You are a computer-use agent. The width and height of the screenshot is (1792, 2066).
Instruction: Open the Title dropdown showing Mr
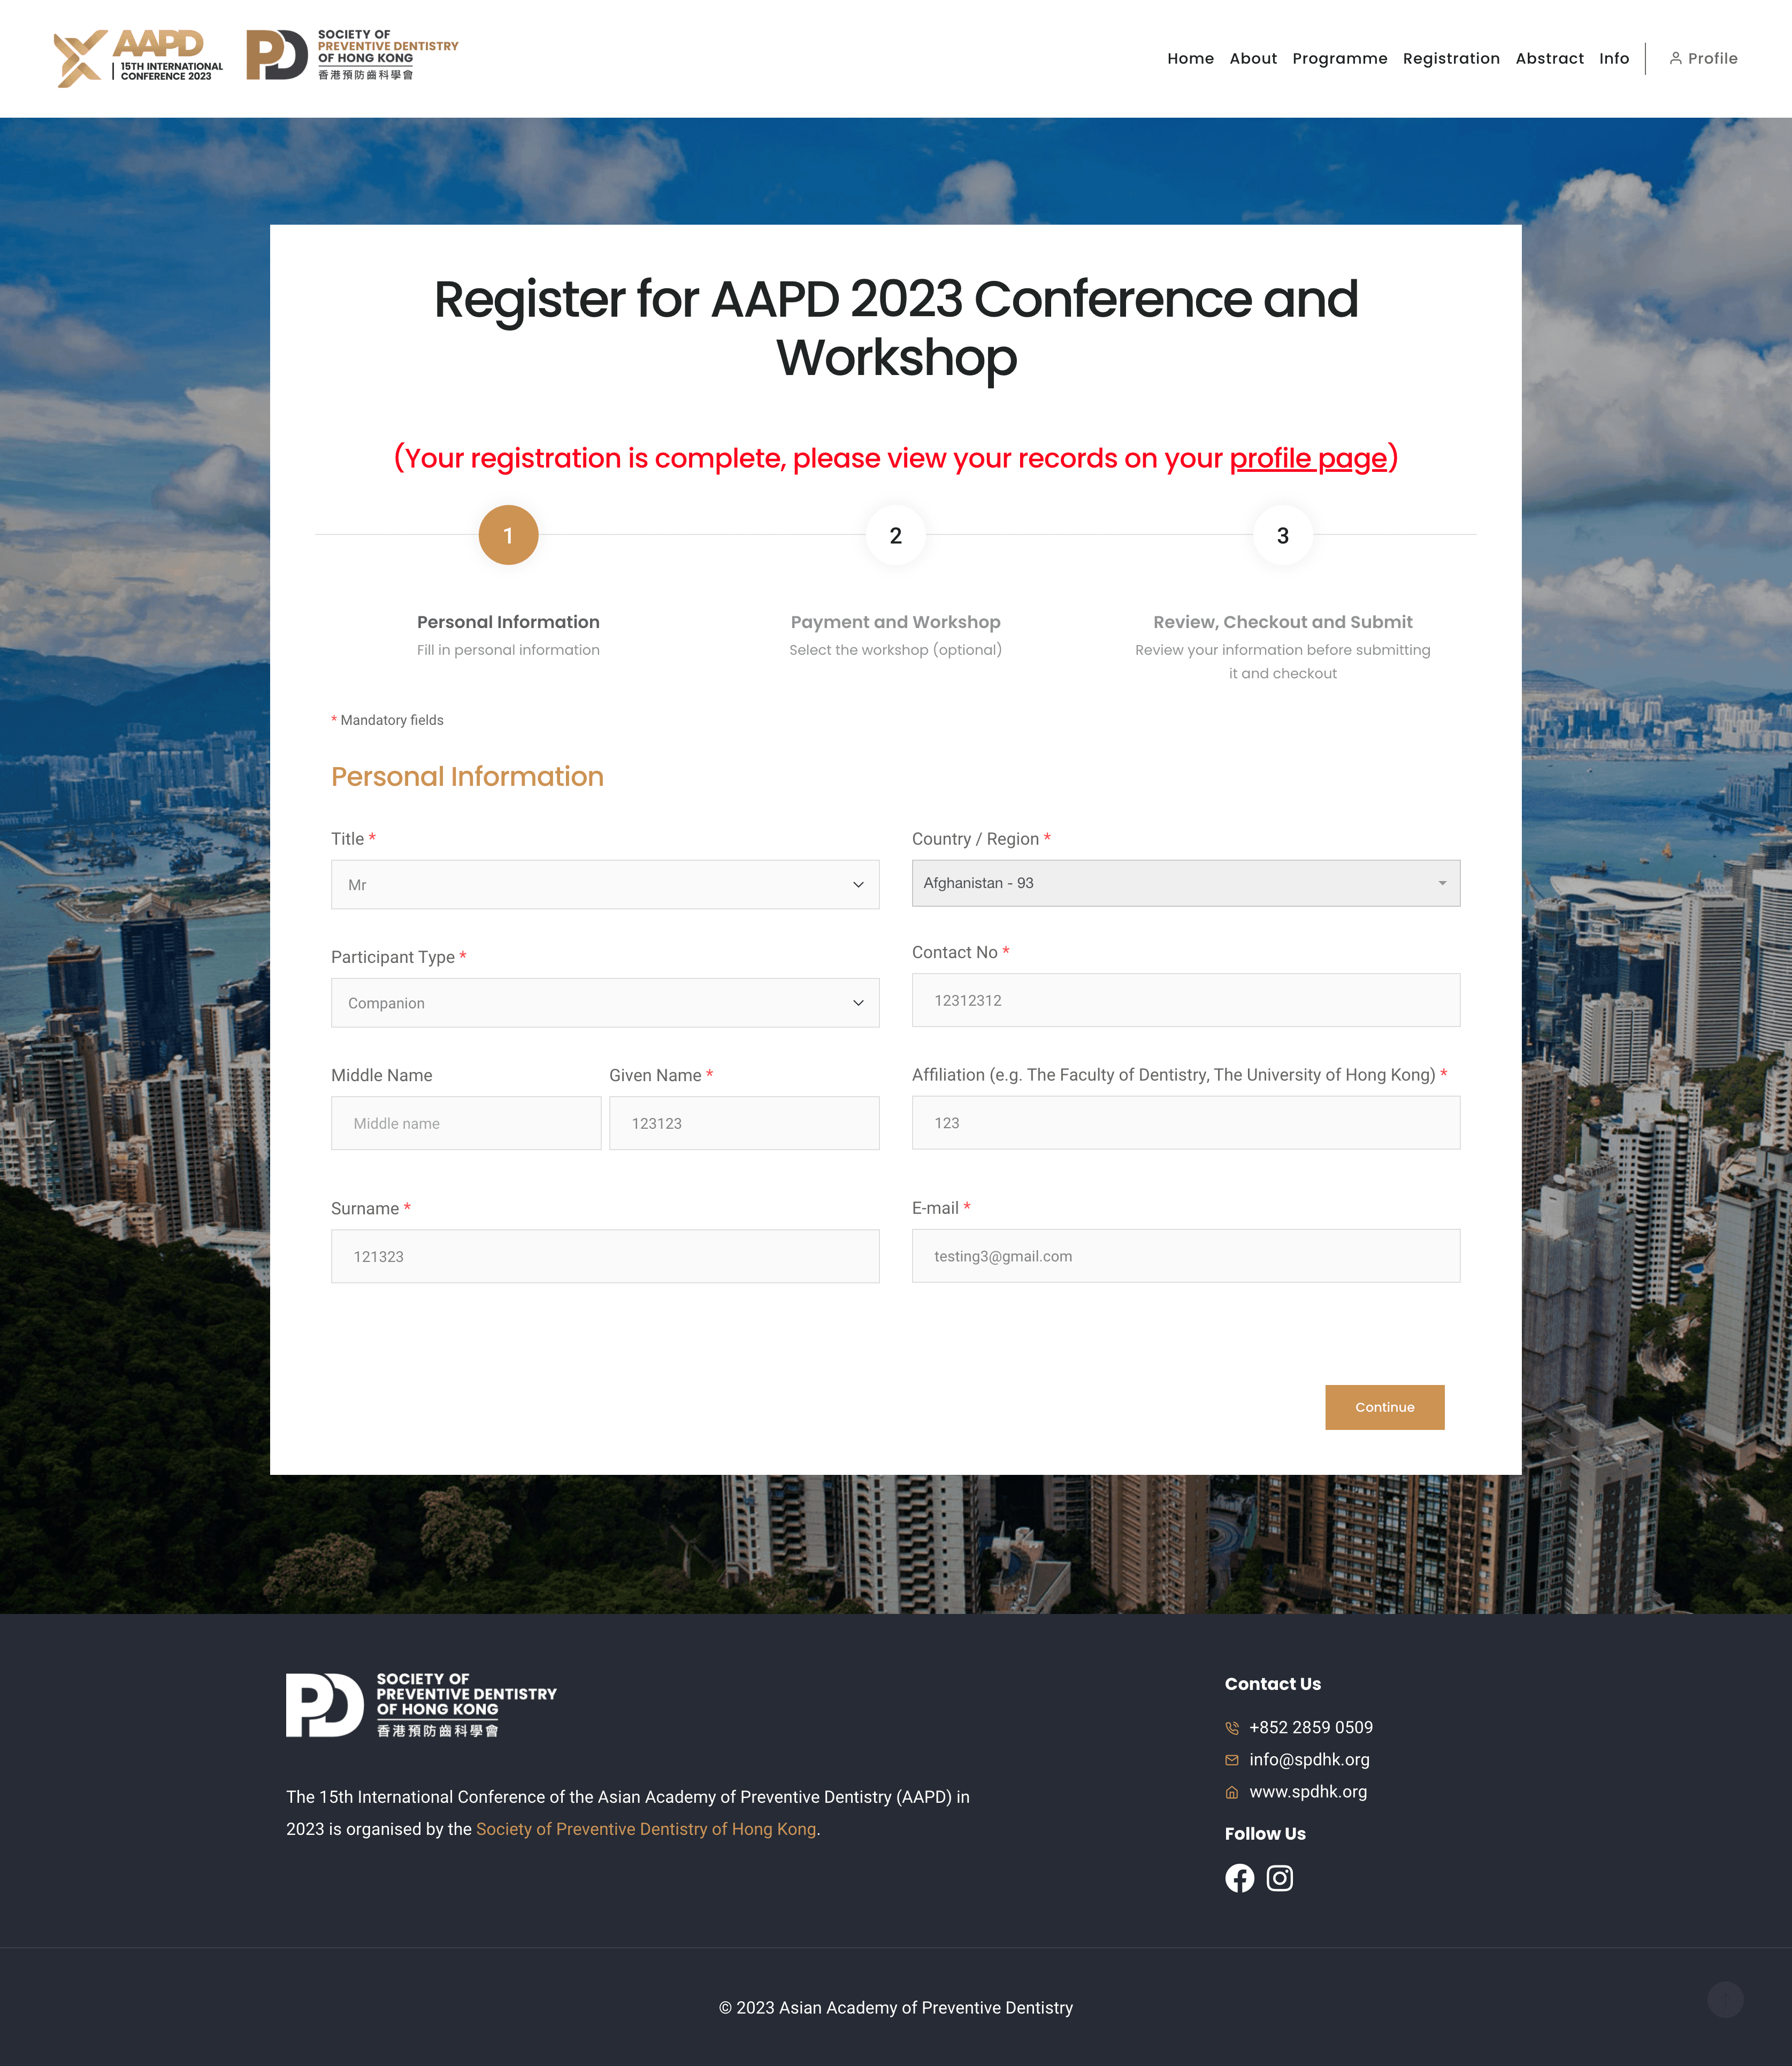pos(605,885)
